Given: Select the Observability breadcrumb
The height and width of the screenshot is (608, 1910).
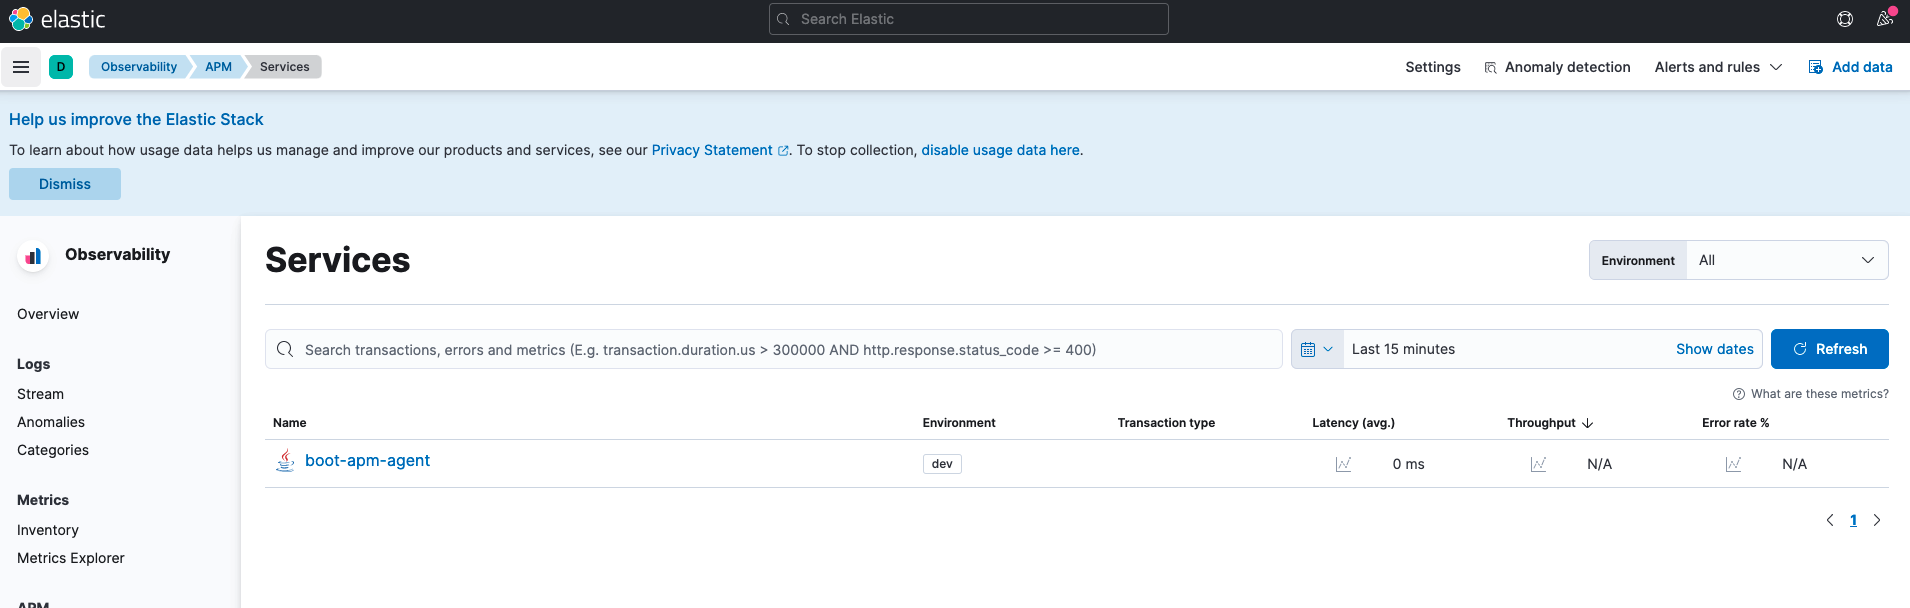Looking at the screenshot, I should [x=139, y=67].
